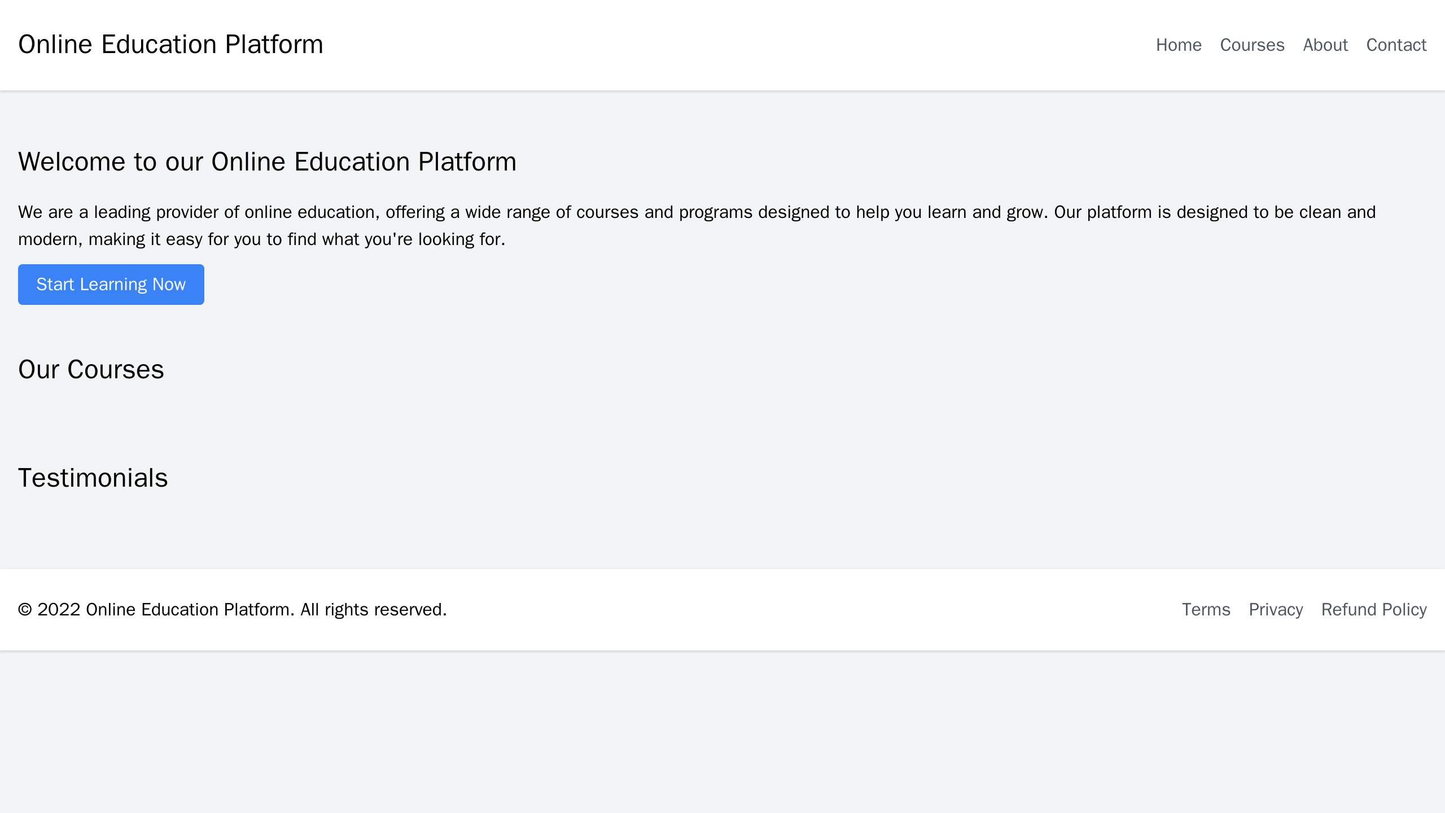Click the Online Education Platform site title
The height and width of the screenshot is (813, 1445).
(x=170, y=44)
